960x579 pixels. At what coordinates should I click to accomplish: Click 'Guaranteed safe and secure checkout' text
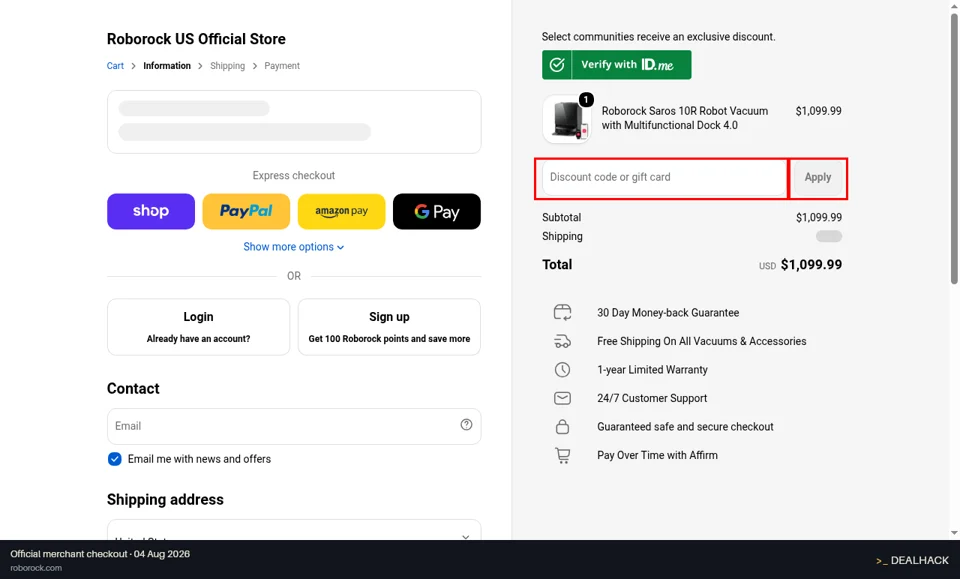pyautogui.click(x=685, y=427)
